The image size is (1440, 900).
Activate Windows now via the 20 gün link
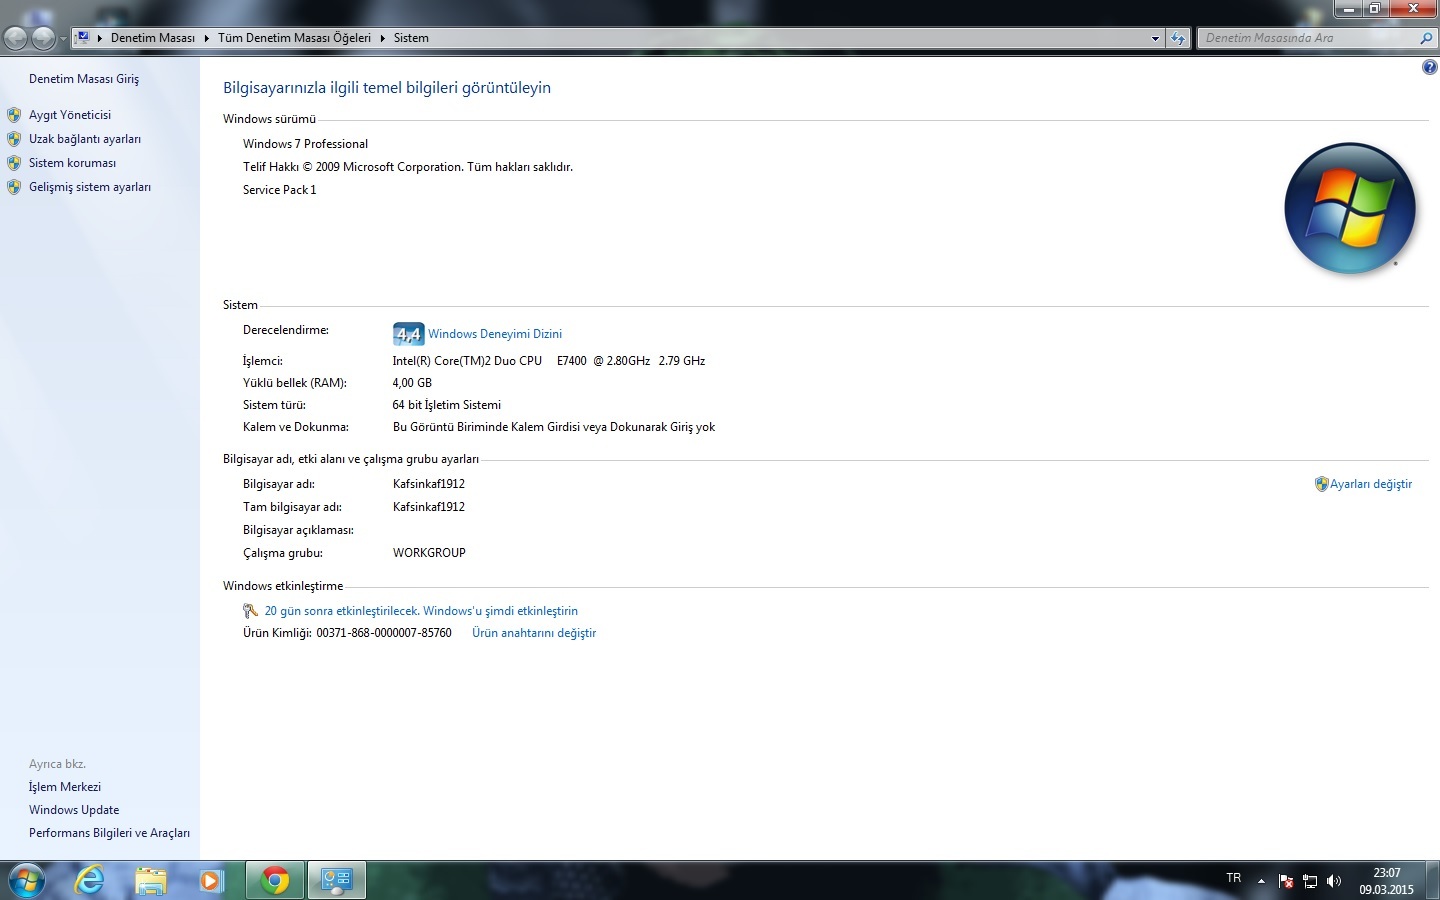tap(421, 611)
